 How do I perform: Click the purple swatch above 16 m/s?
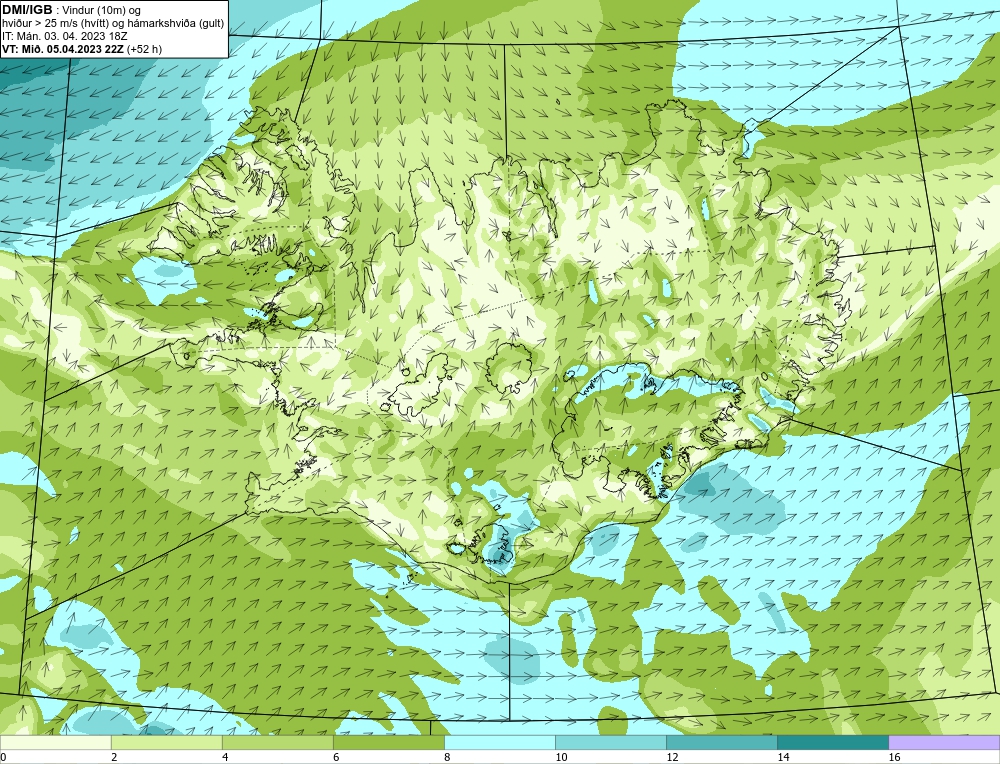tap(944, 742)
